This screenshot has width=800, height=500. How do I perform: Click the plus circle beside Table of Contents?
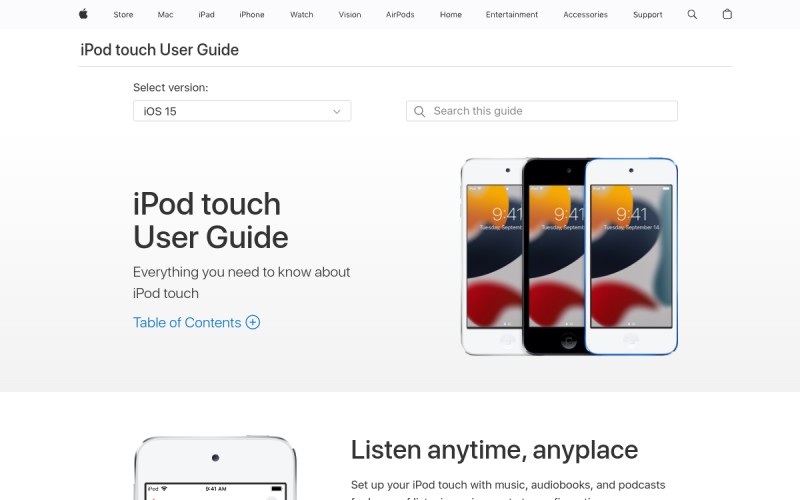point(253,322)
